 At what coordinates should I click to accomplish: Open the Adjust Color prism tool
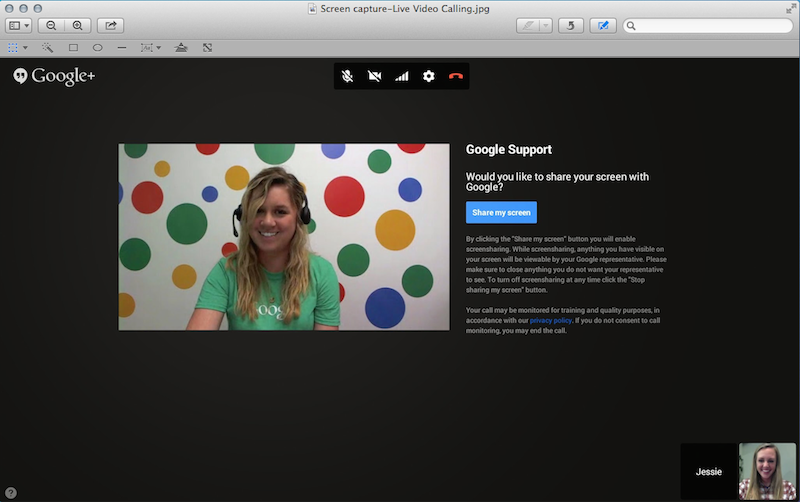pyautogui.click(x=181, y=47)
